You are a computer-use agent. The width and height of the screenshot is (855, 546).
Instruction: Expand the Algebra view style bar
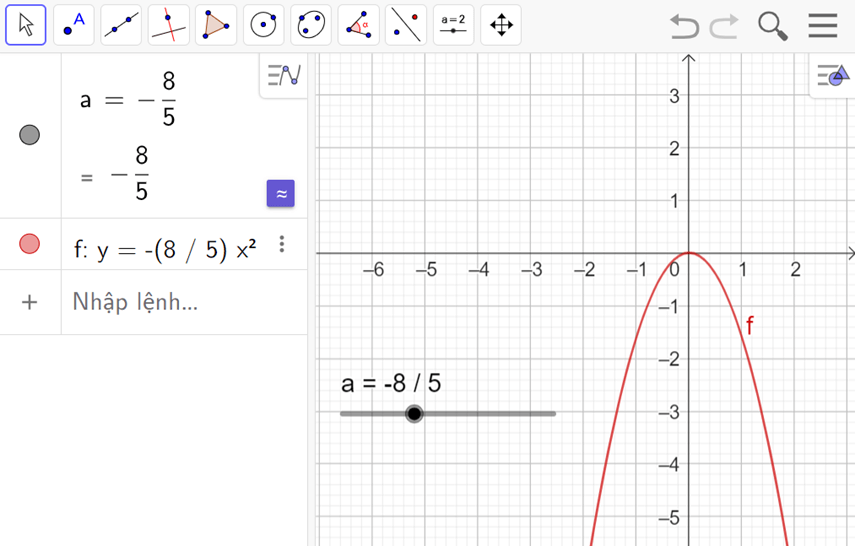tap(284, 75)
